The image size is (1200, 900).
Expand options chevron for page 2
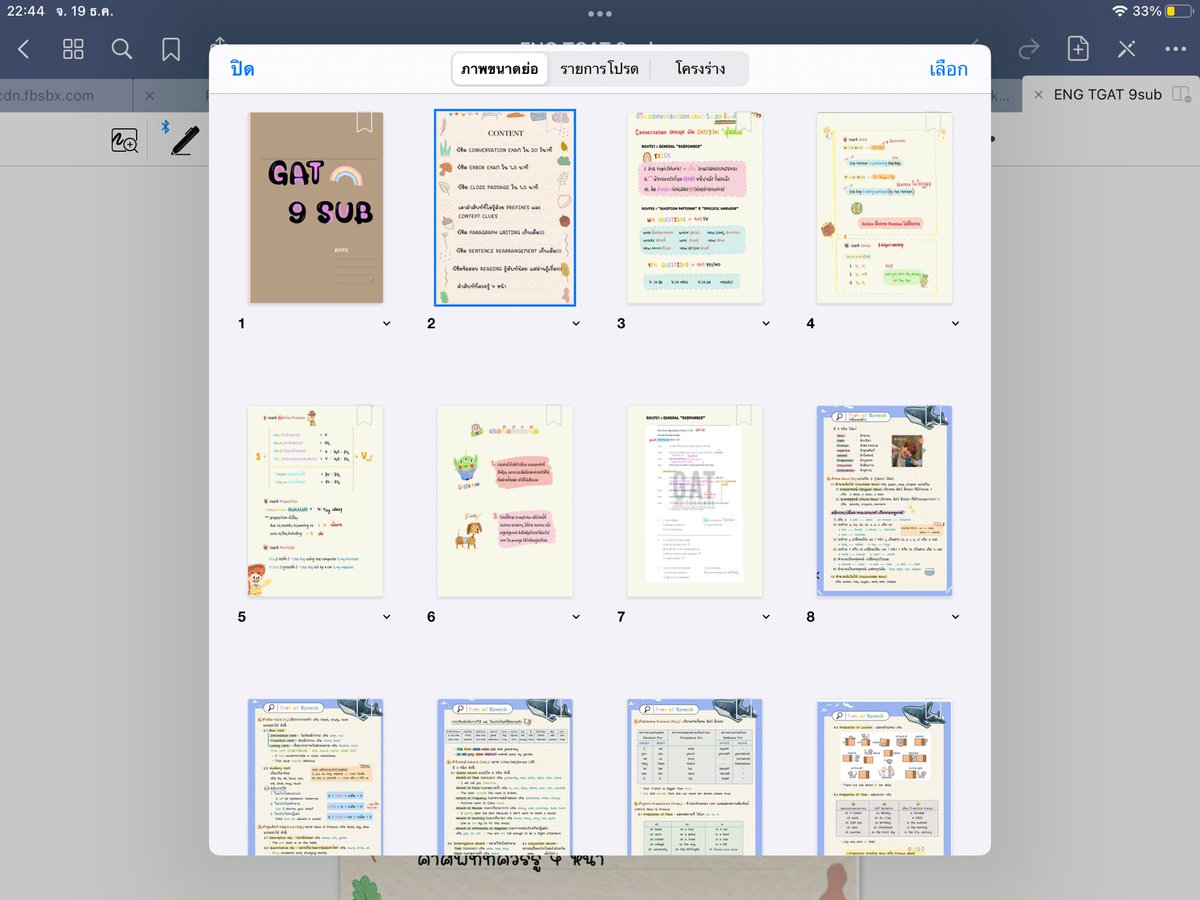(x=576, y=324)
